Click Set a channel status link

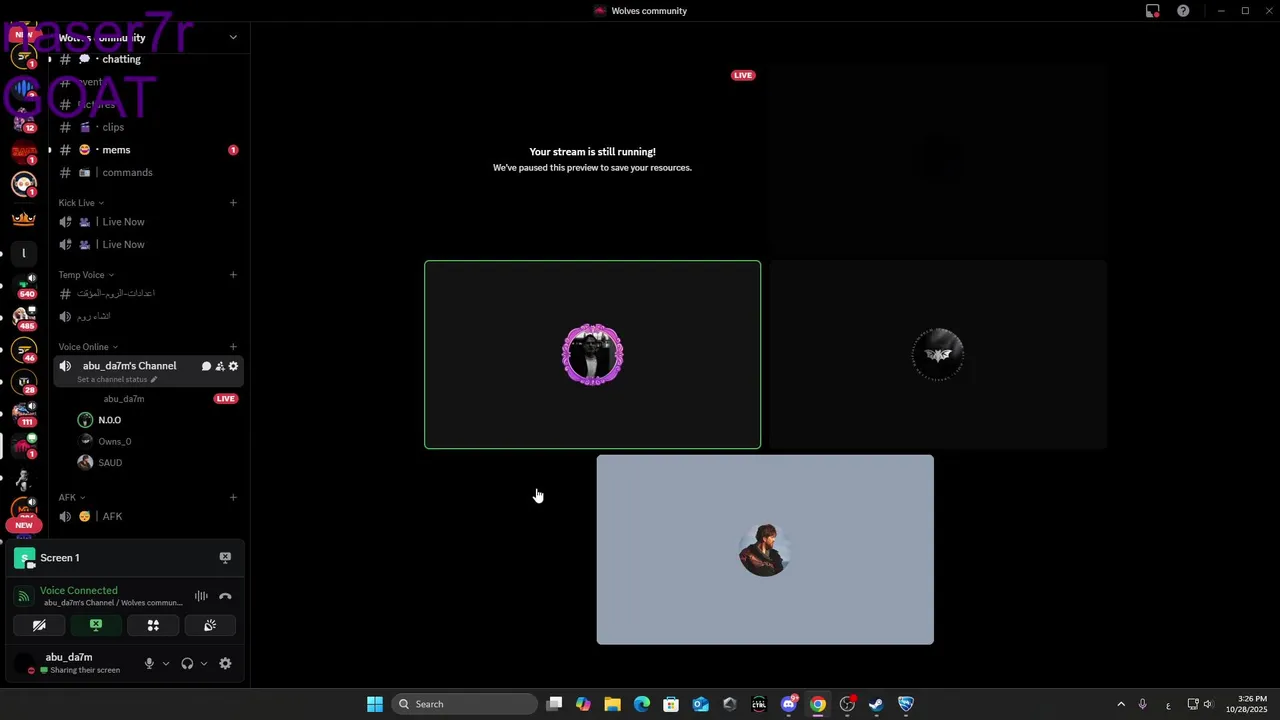point(117,380)
